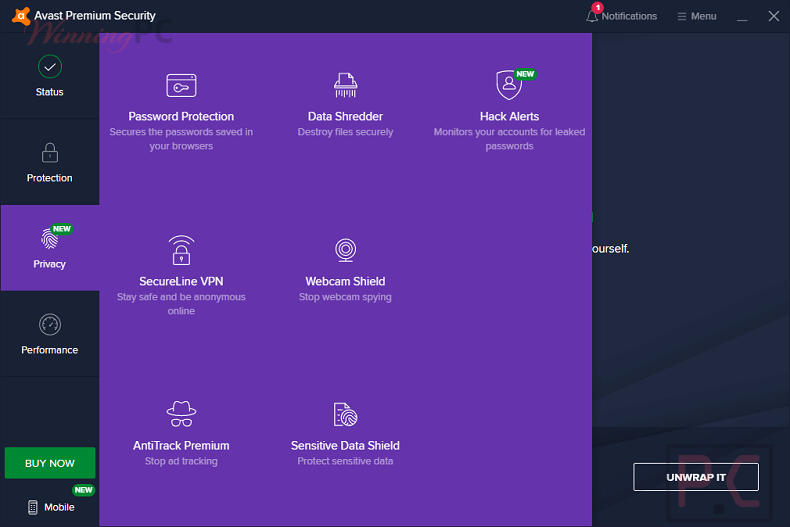
Task: Open Notifications text link
Action: click(629, 17)
